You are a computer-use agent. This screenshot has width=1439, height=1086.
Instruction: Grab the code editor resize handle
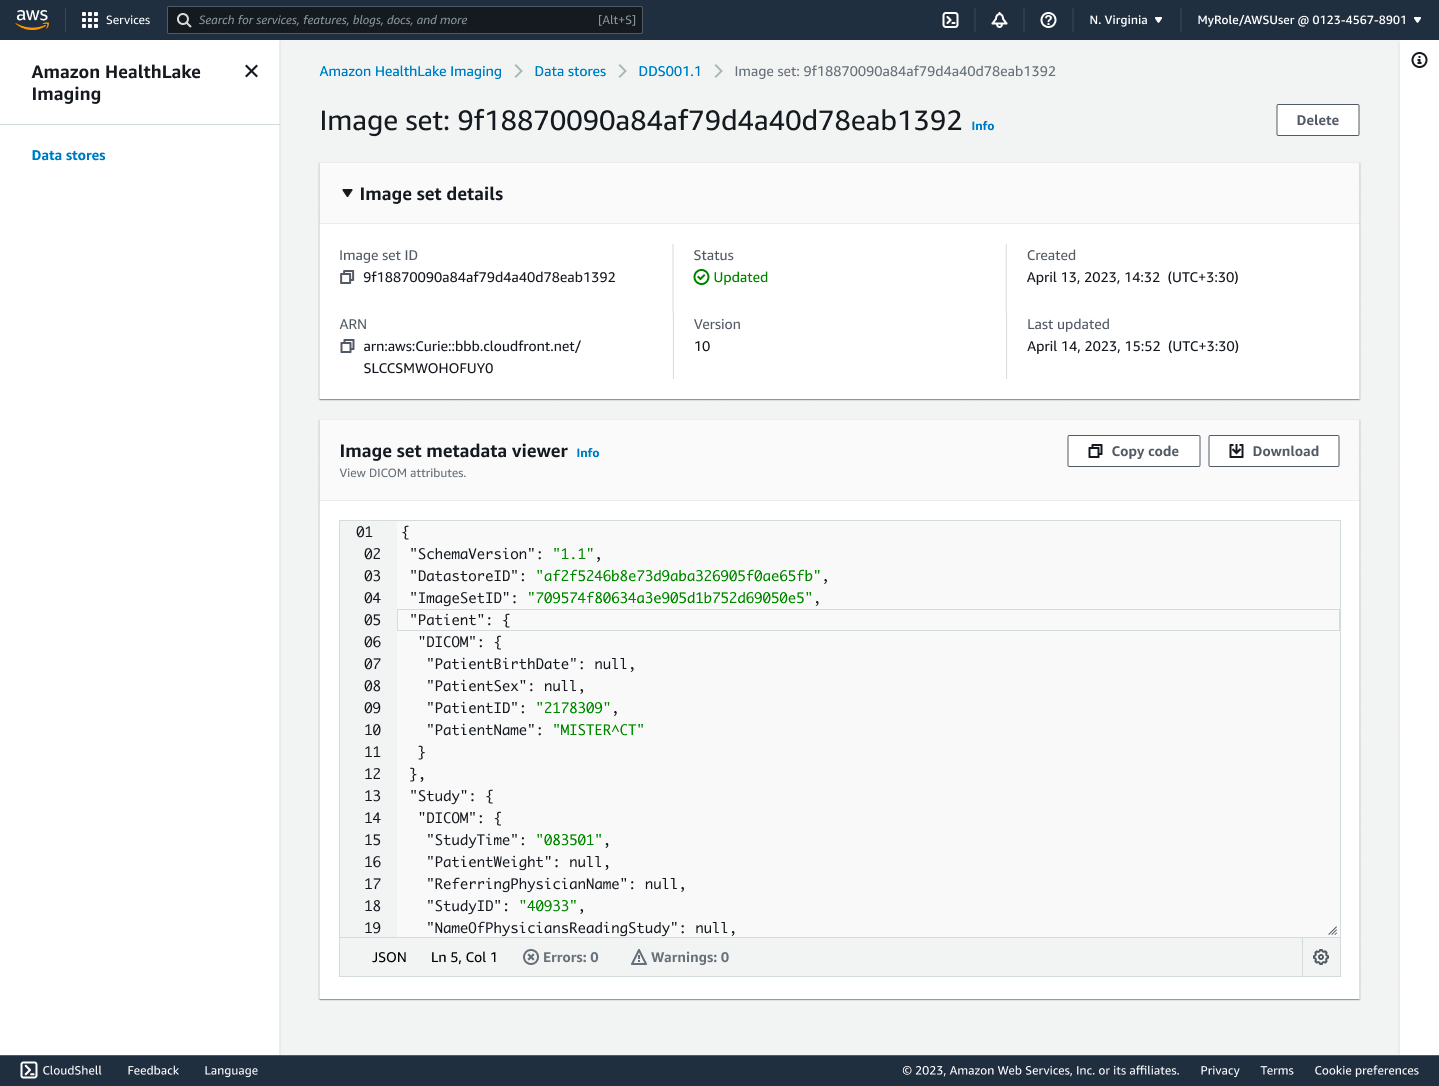(x=1332, y=930)
